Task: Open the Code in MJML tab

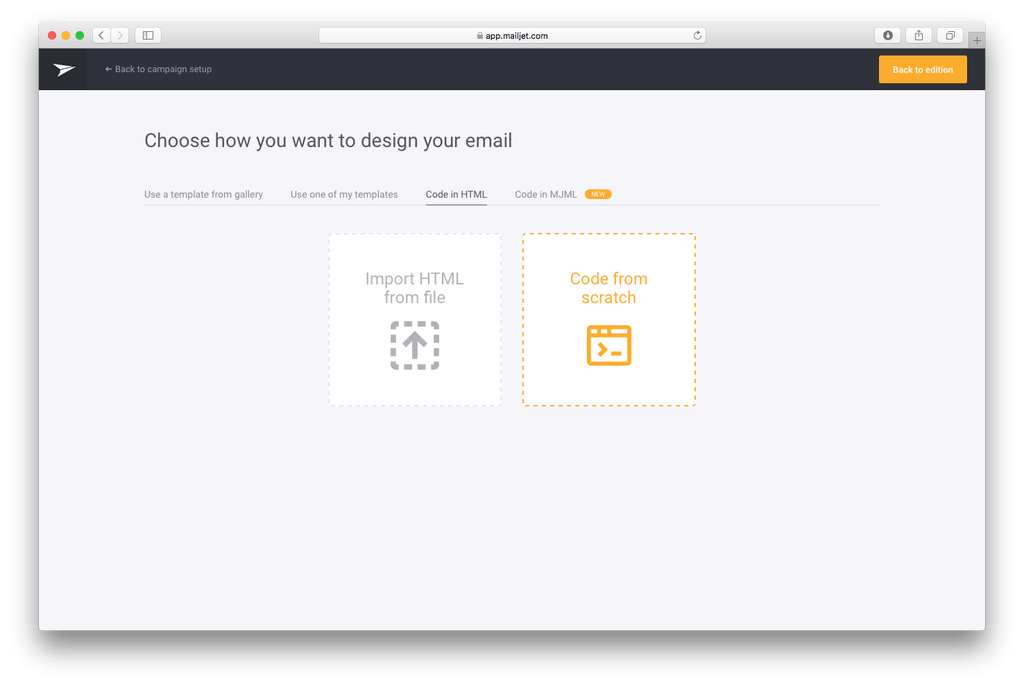Action: pos(546,194)
